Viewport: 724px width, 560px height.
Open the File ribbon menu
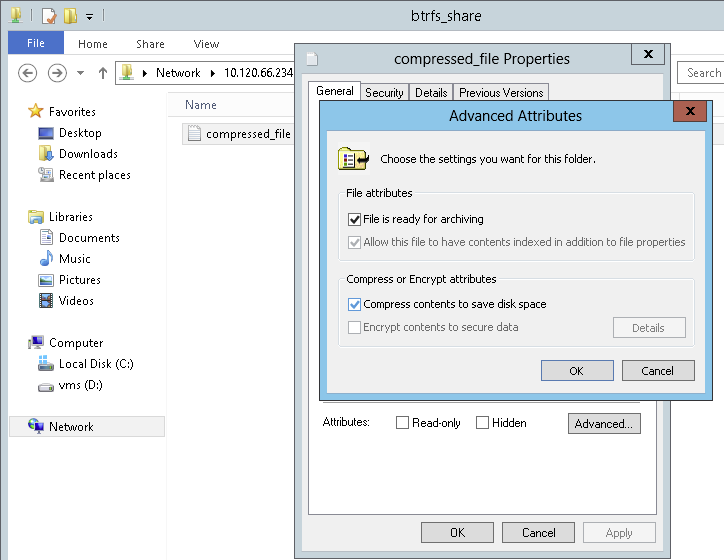click(x=36, y=44)
